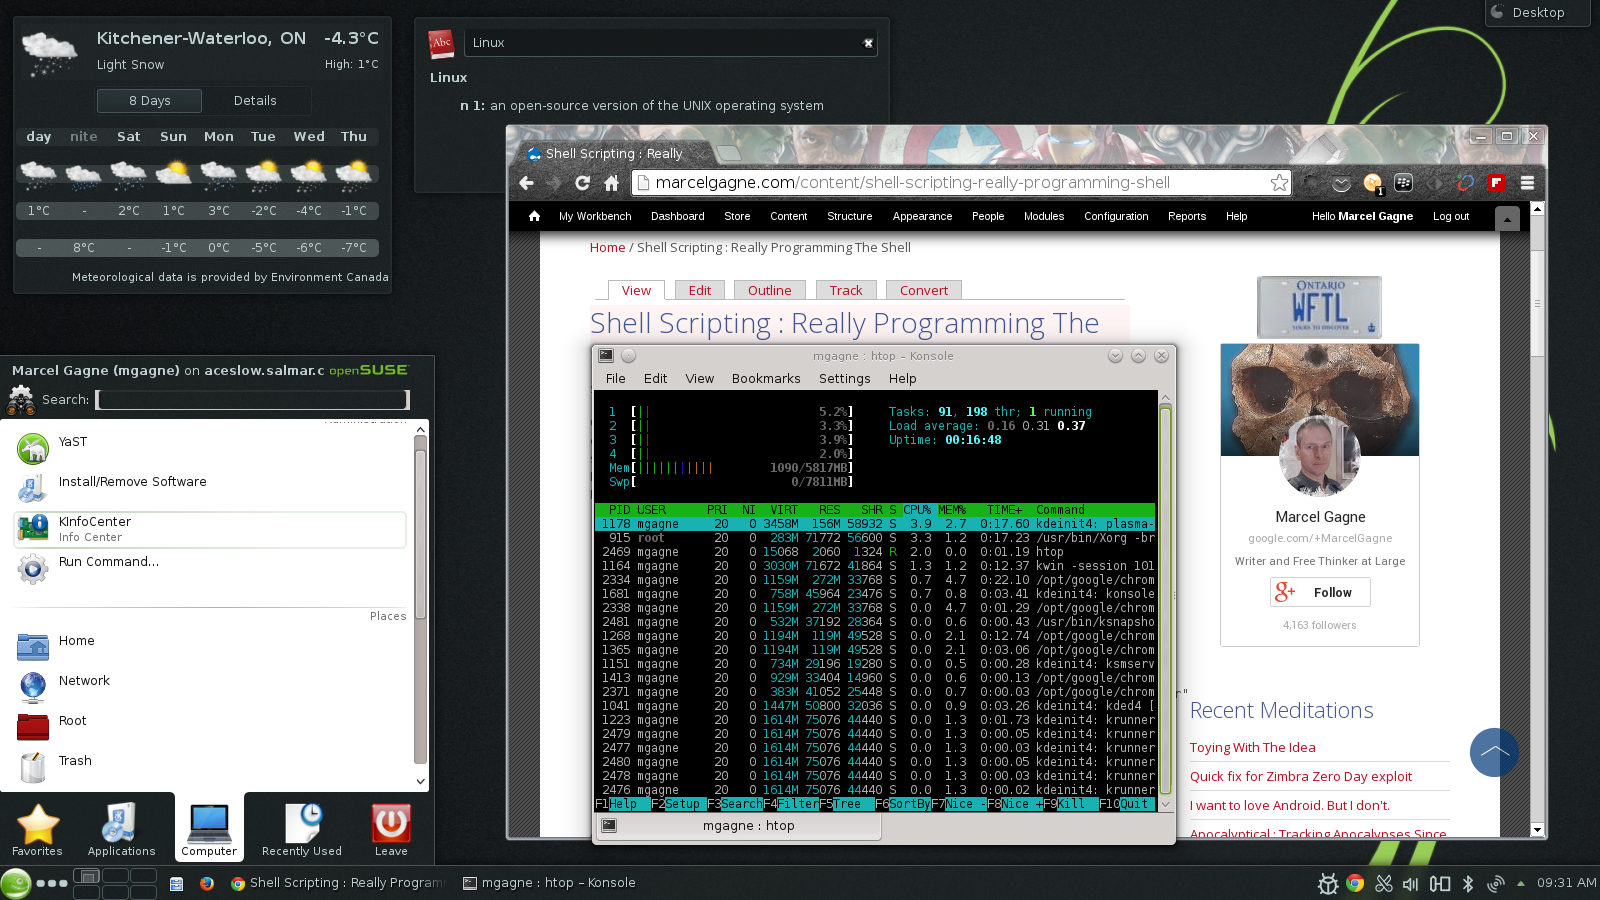Switch weather widget to 8 Days
Viewport: 1600px width, 900px height.
tap(149, 101)
